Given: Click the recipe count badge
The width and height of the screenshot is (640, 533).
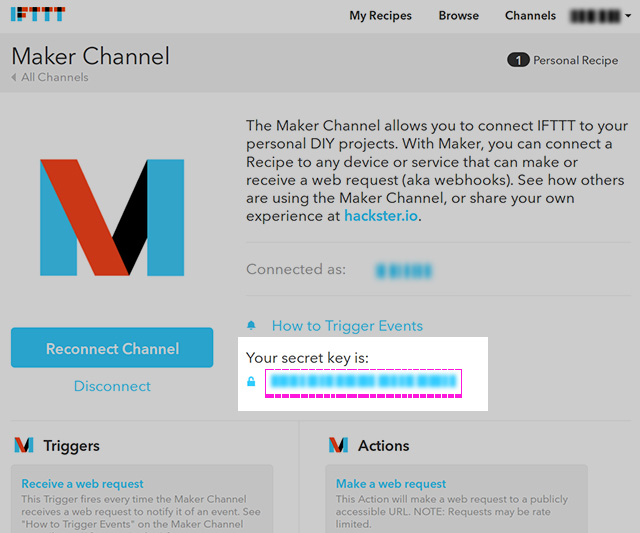Looking at the screenshot, I should [518, 60].
